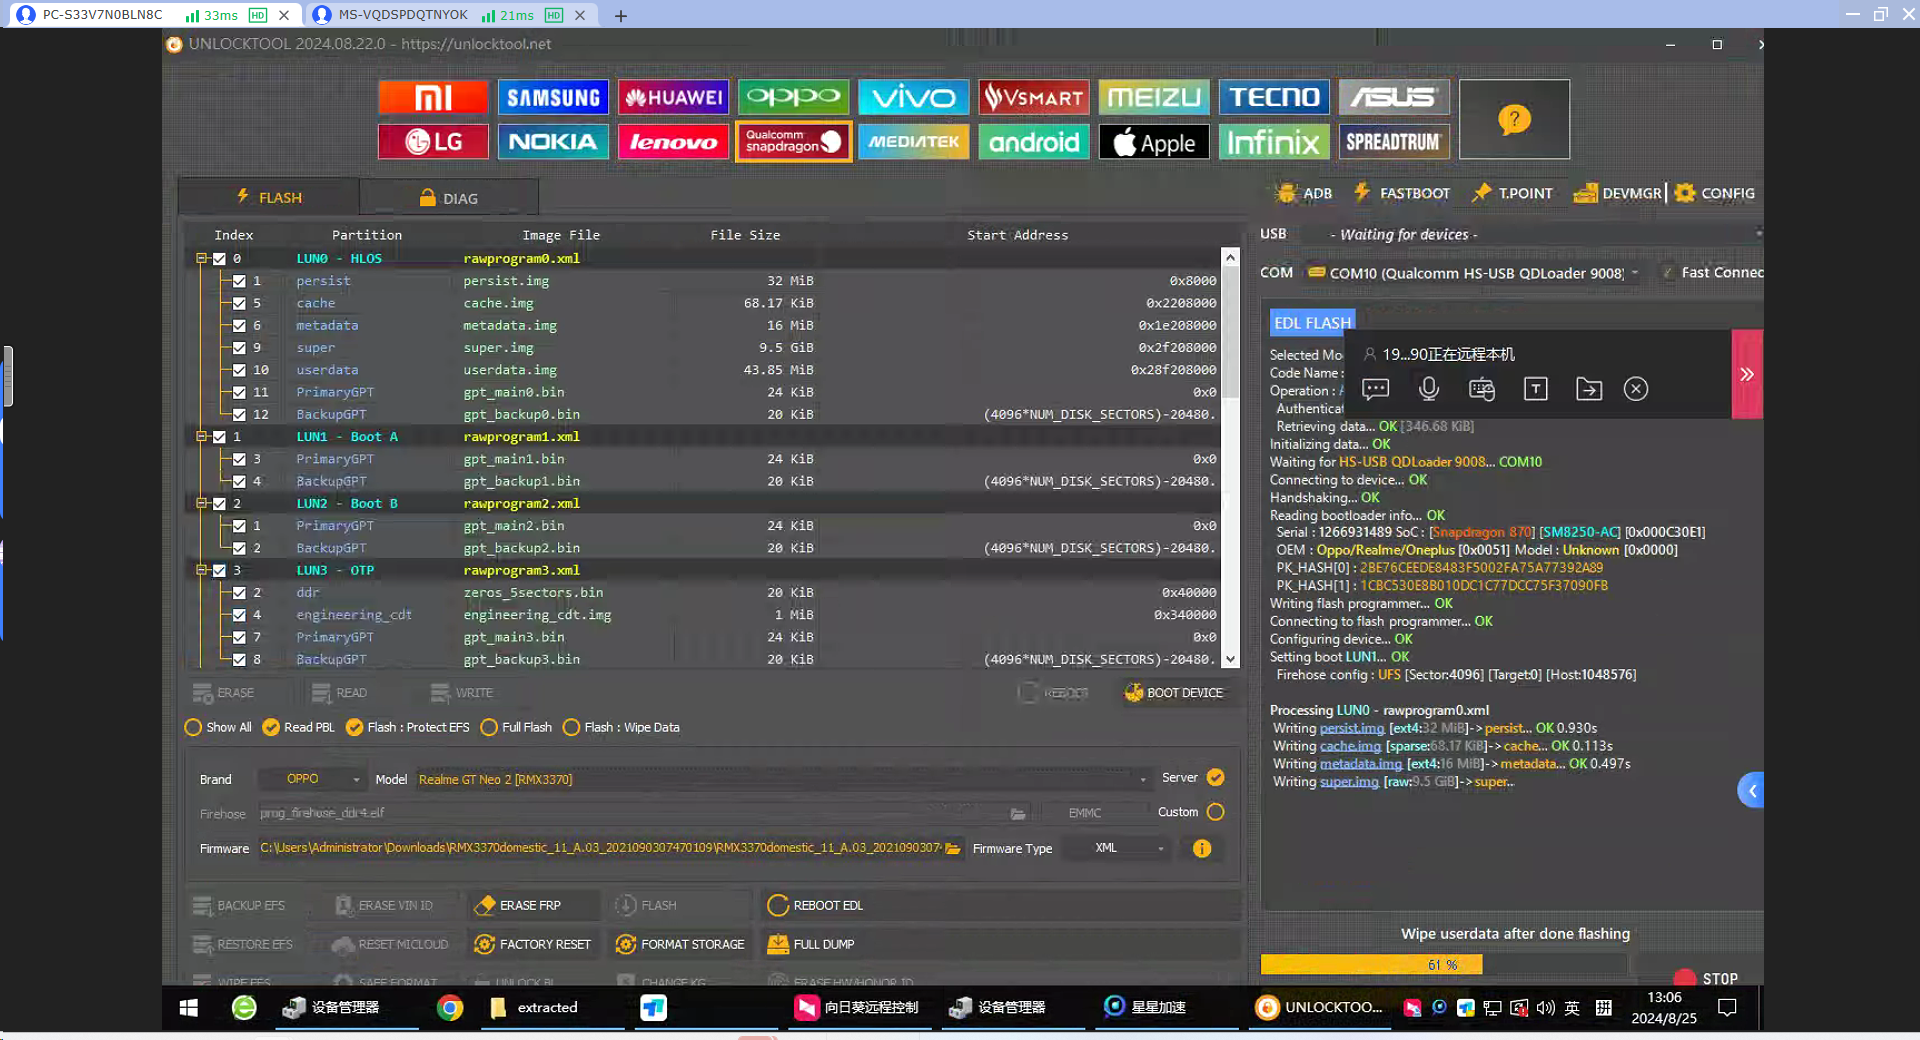The height and width of the screenshot is (1040, 1920).
Task: Enable the Custom firehose option
Action: pos(1216,812)
